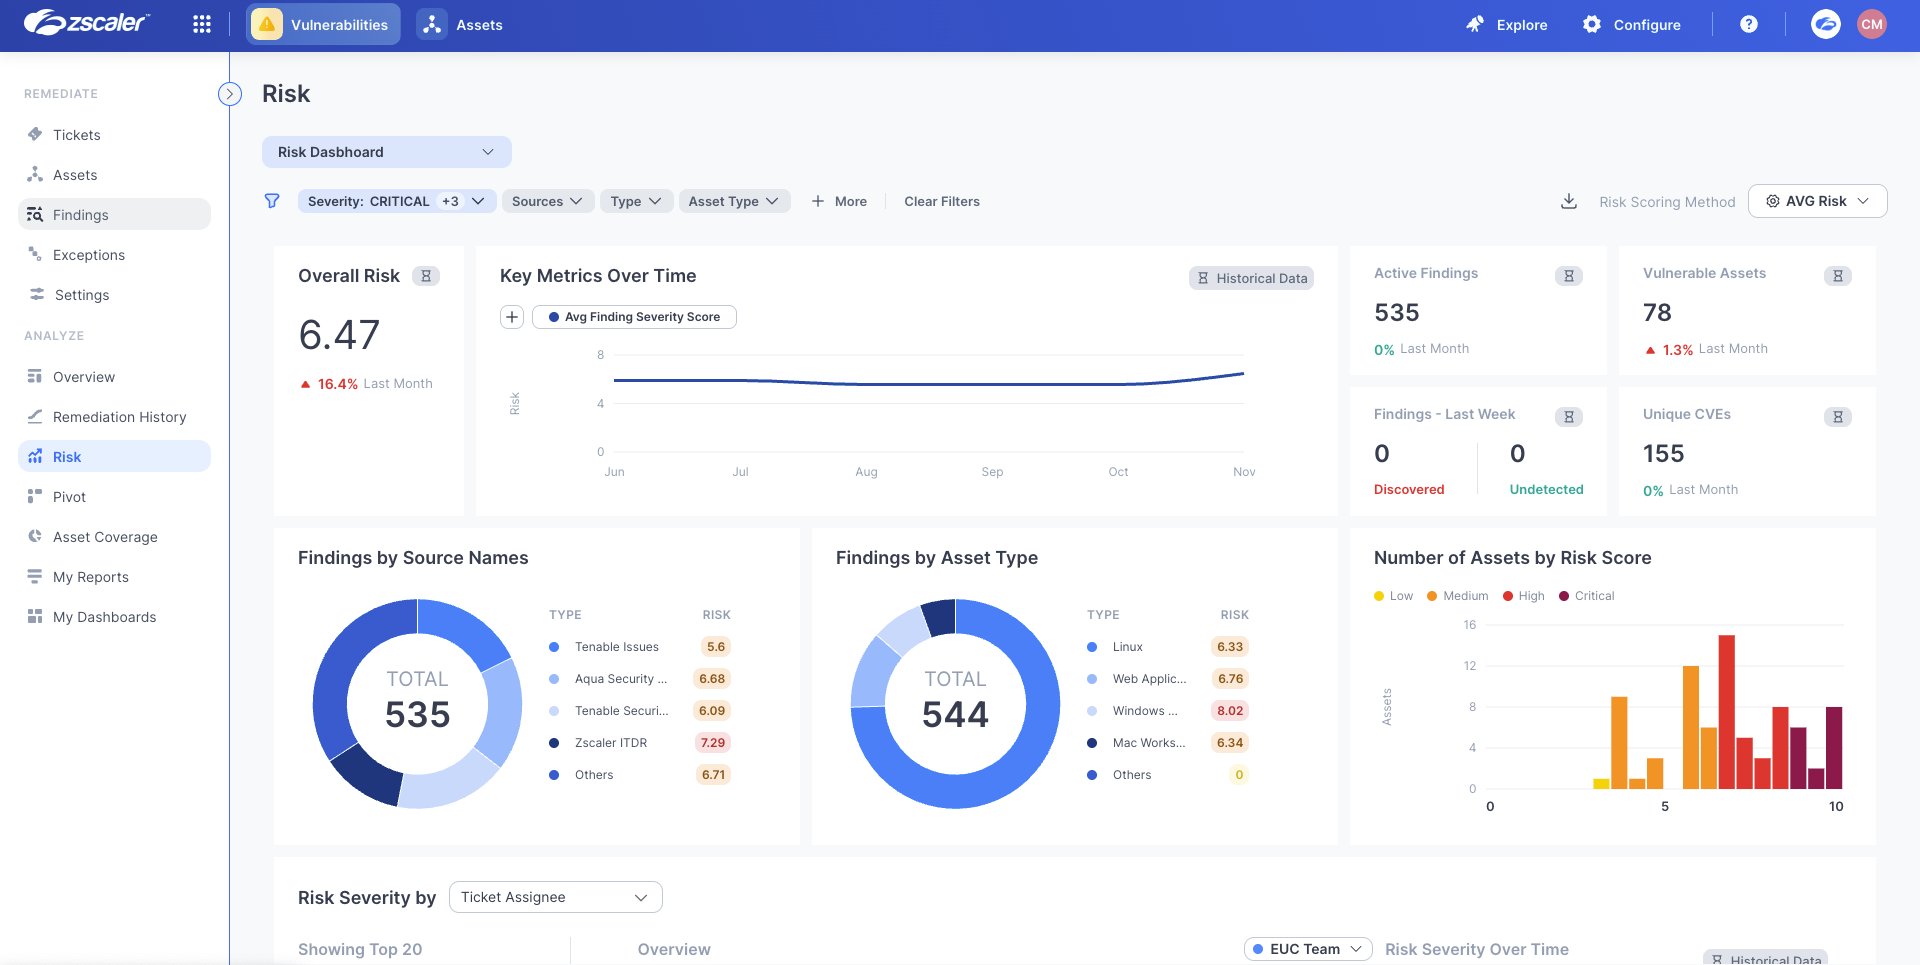Image resolution: width=1920 pixels, height=965 pixels.
Task: Toggle Critical legend in risk score chart
Action: click(x=1586, y=596)
